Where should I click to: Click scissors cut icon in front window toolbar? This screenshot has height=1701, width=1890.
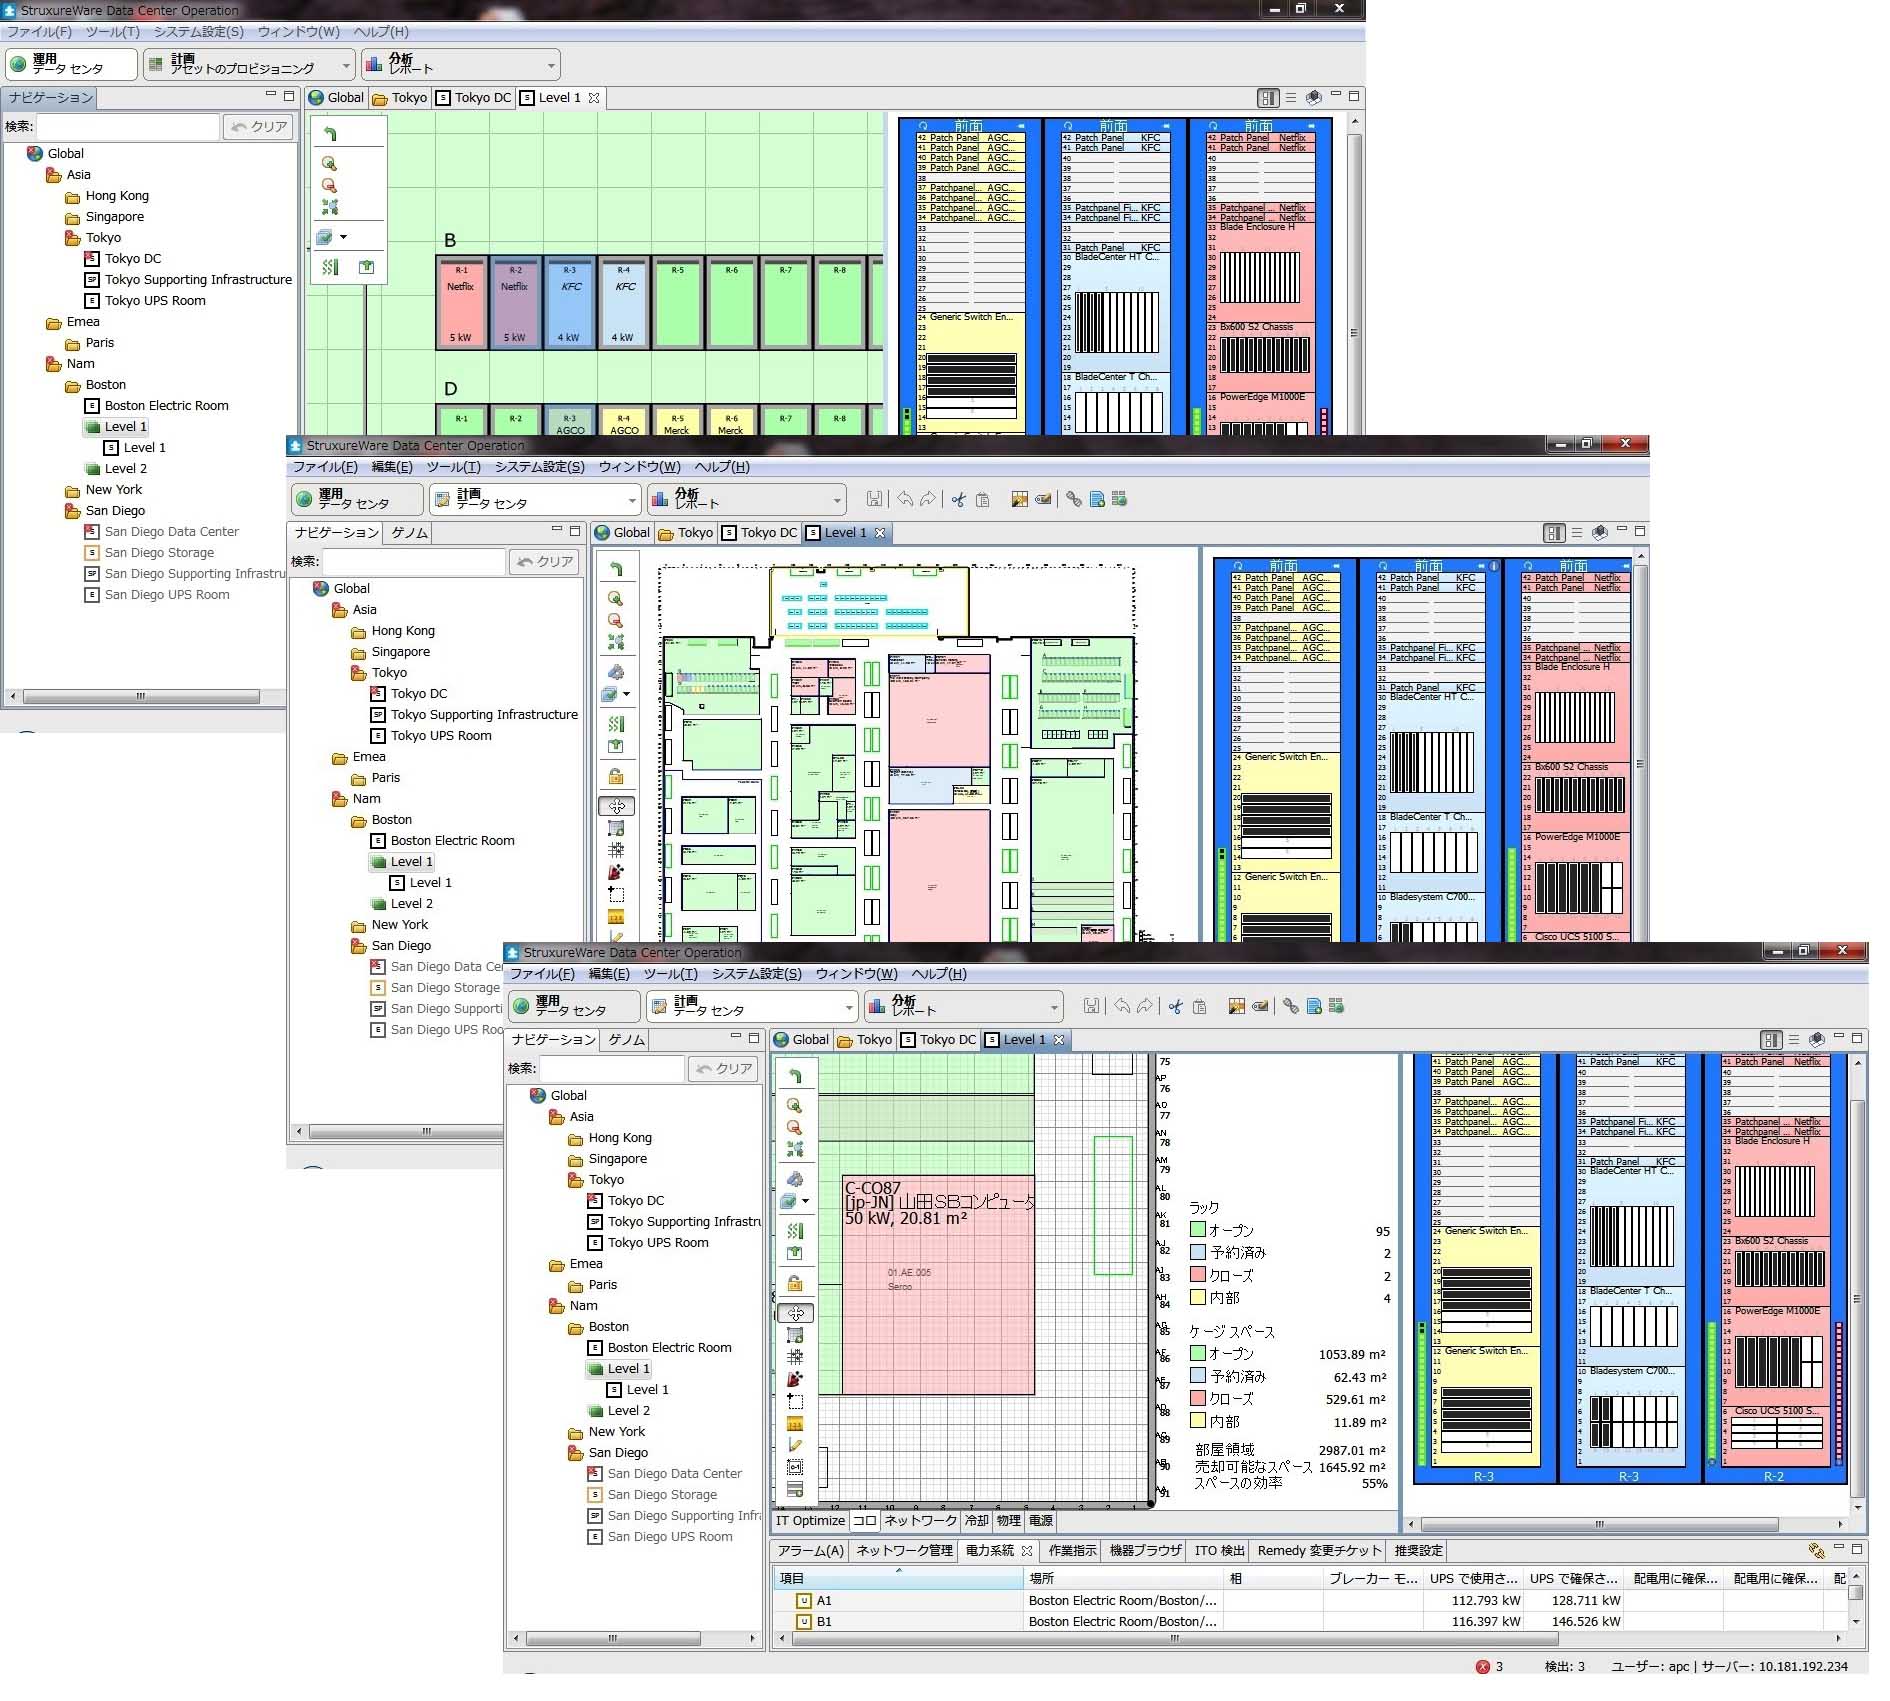coord(1176,1006)
